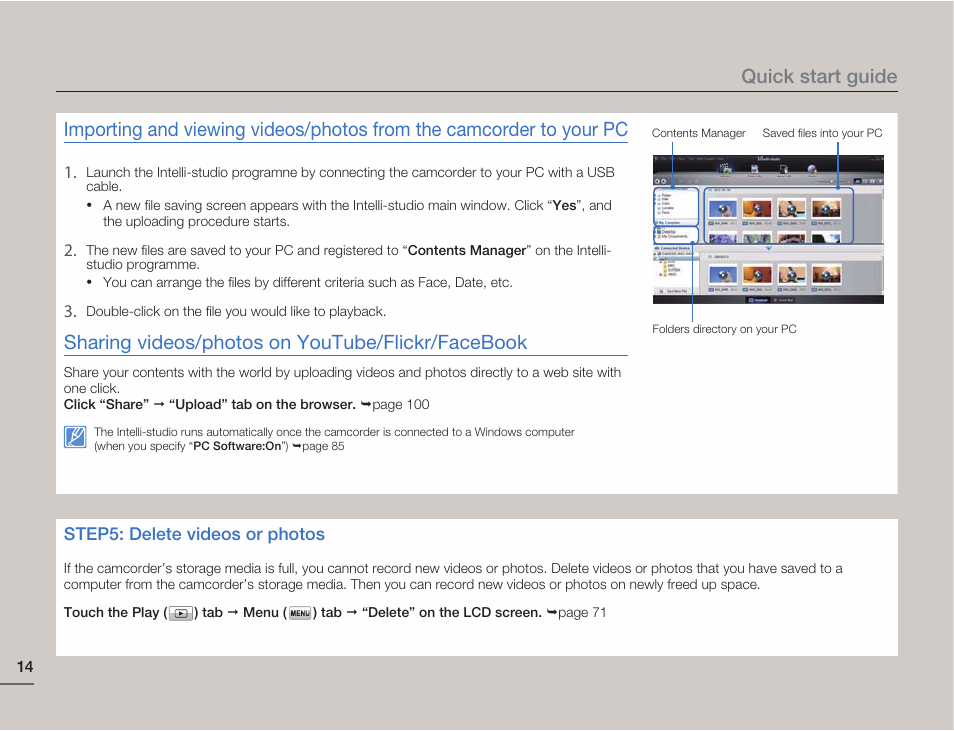The width and height of the screenshot is (954, 731).
Task: Click the 'Saved files into your PC' label
Action: pos(822,133)
